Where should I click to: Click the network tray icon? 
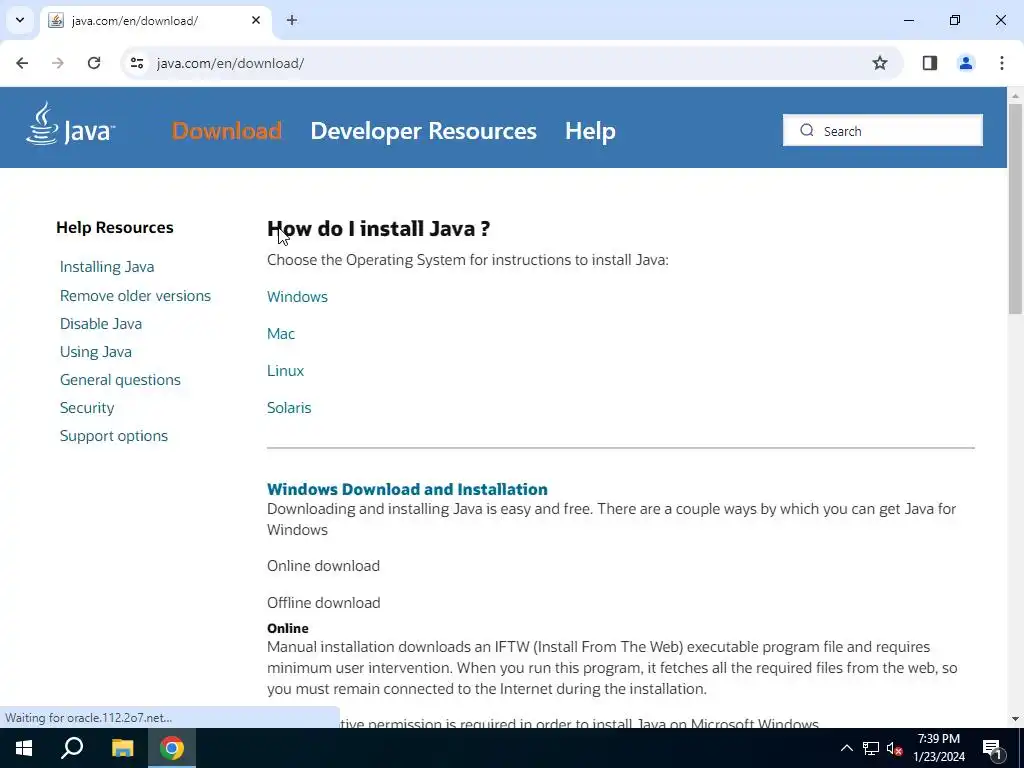[871, 748]
